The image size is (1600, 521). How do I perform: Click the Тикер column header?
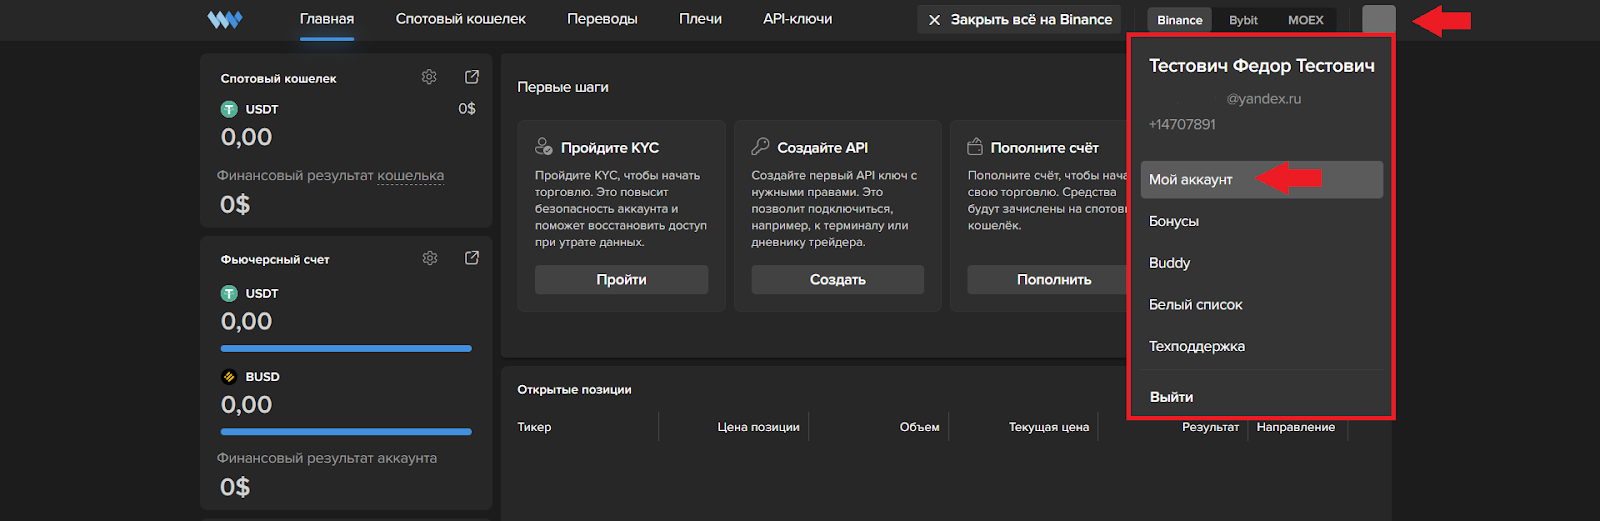(x=534, y=427)
